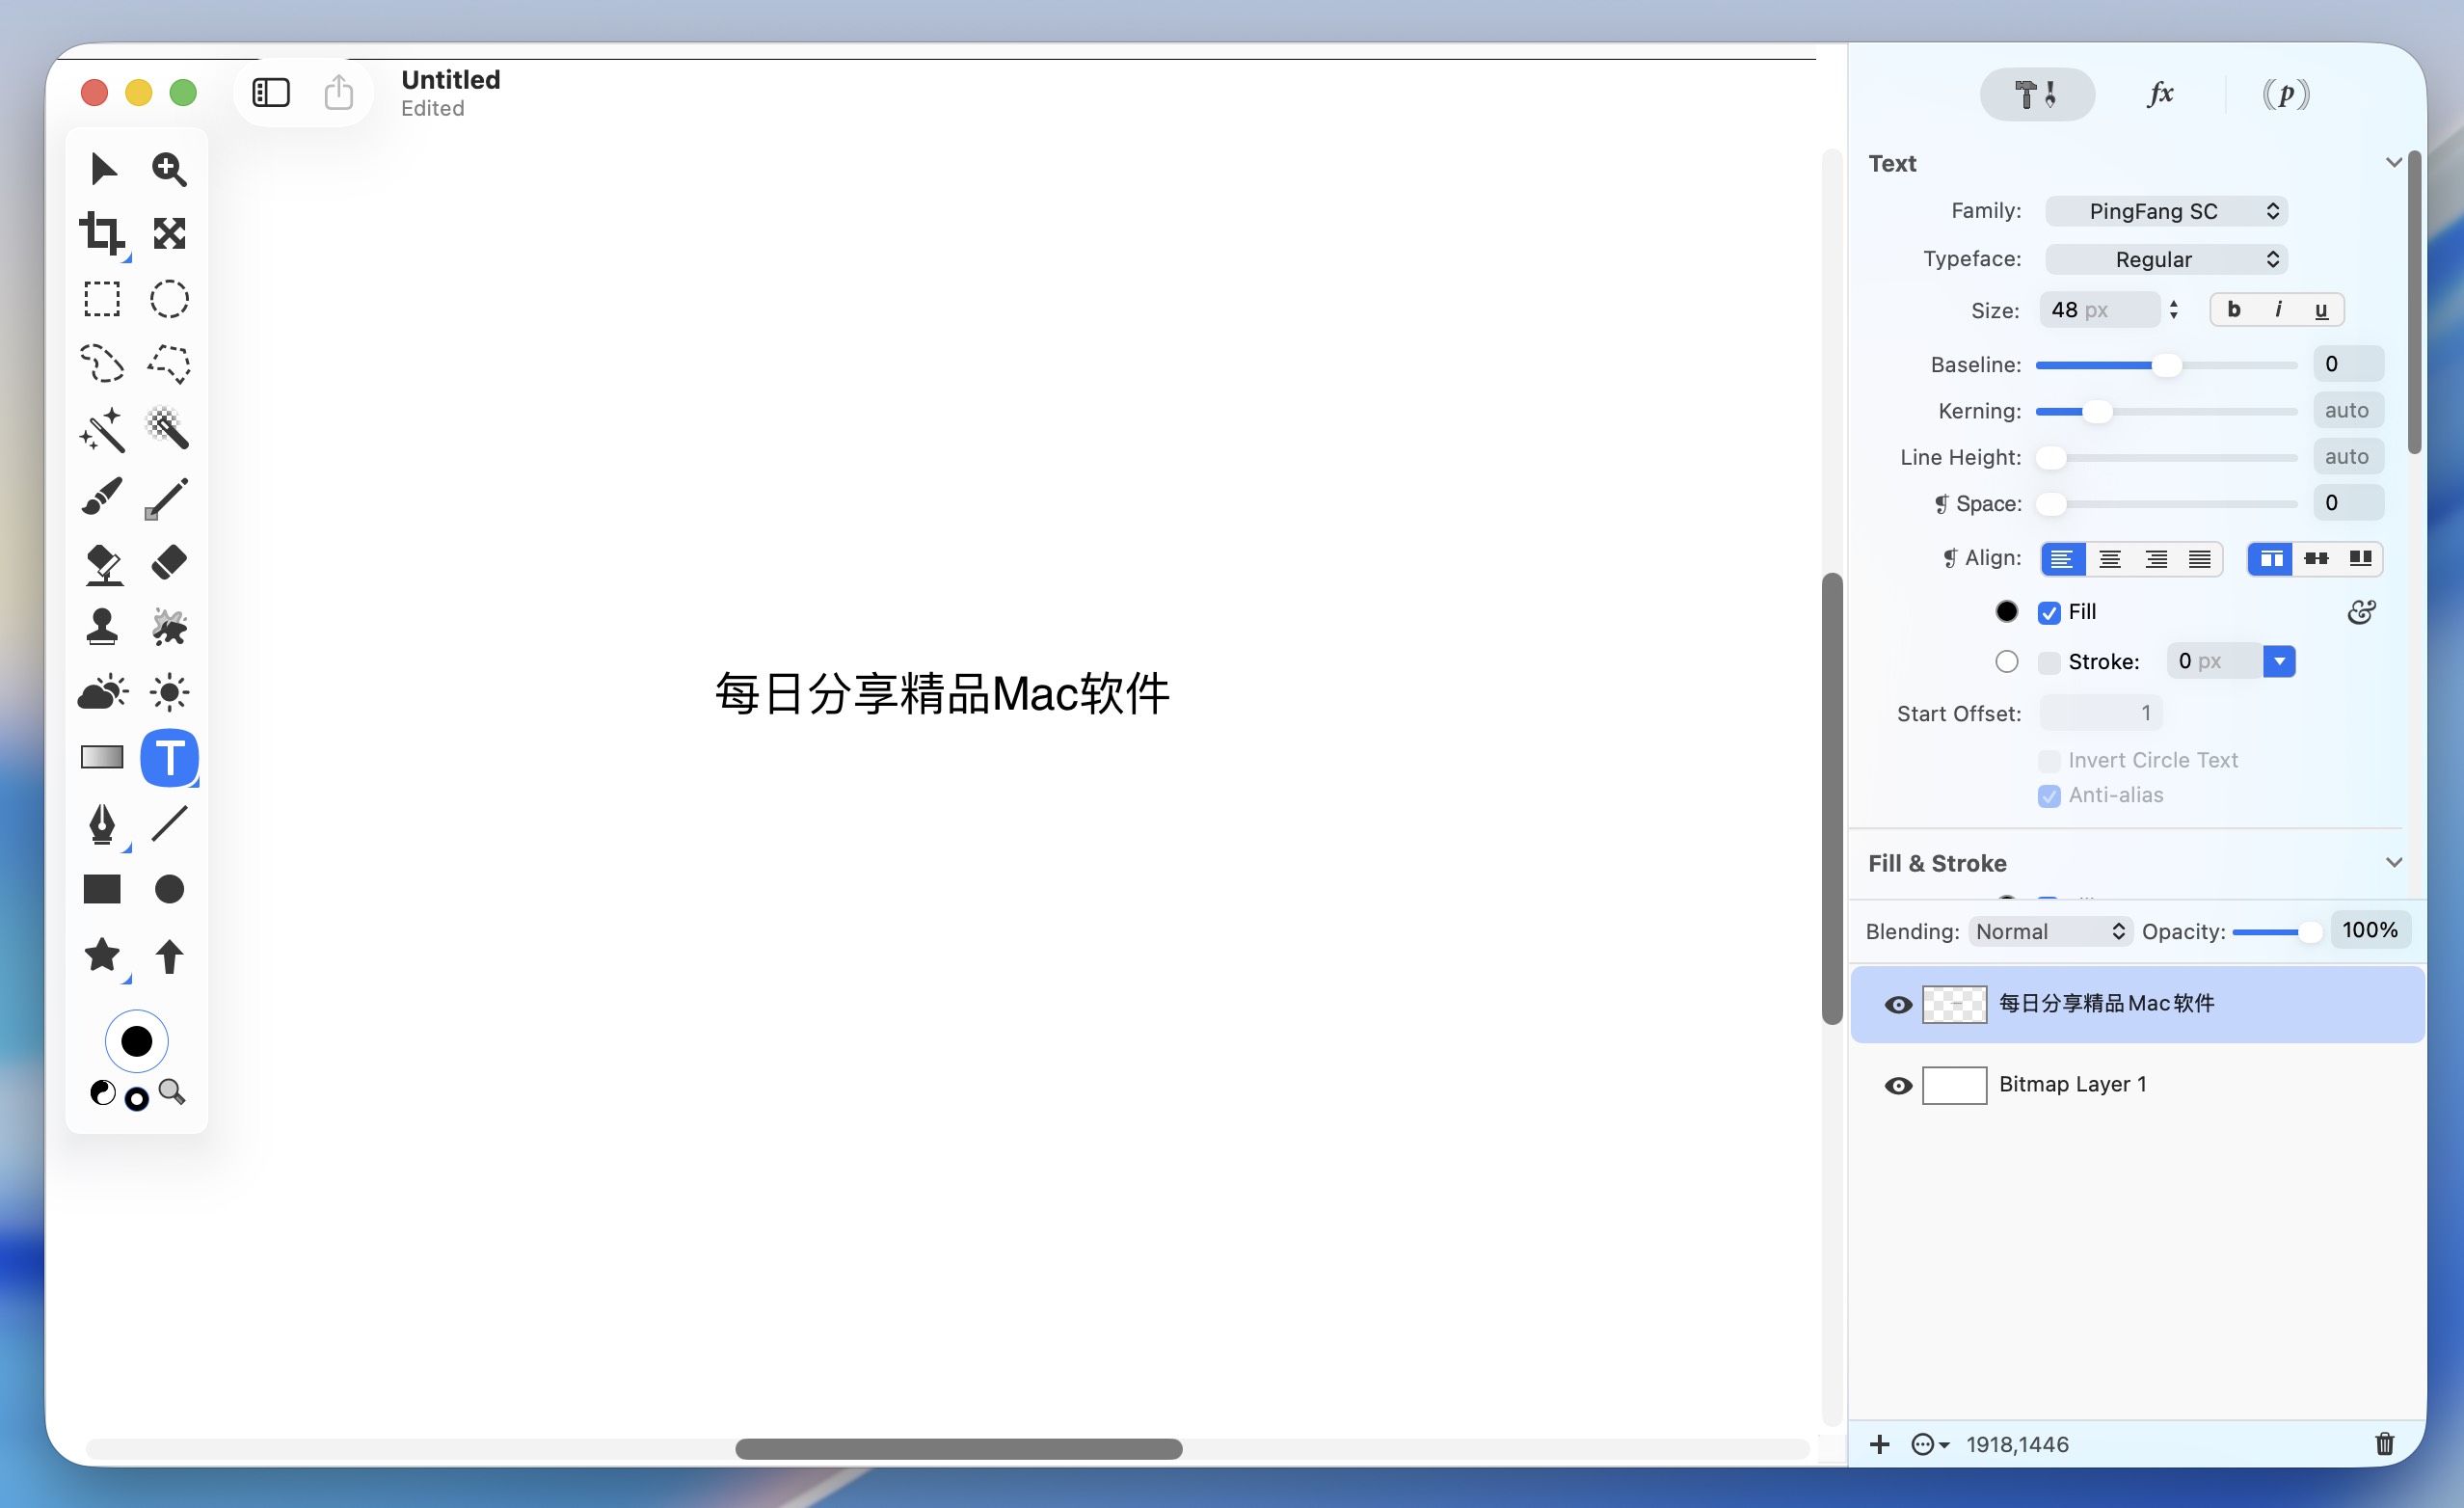This screenshot has width=2464, height=1508.
Task: Select the Star shape tool
Action: pos(101,955)
